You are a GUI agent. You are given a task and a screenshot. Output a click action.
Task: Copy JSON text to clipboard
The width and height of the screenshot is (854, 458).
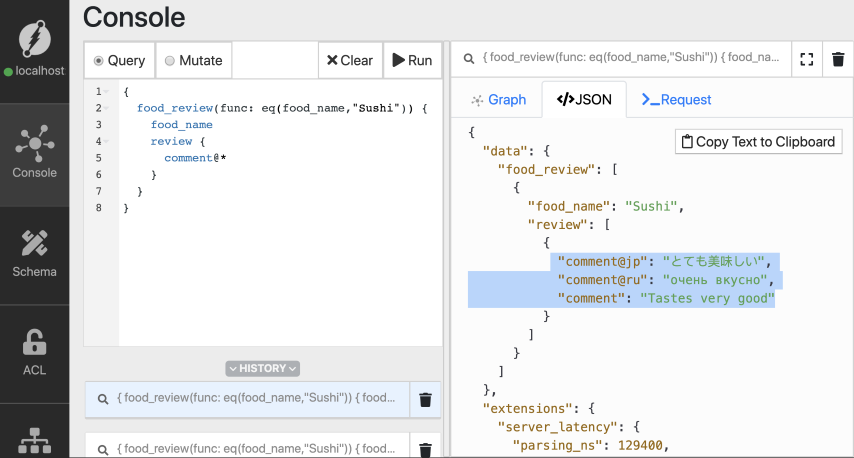coord(758,142)
